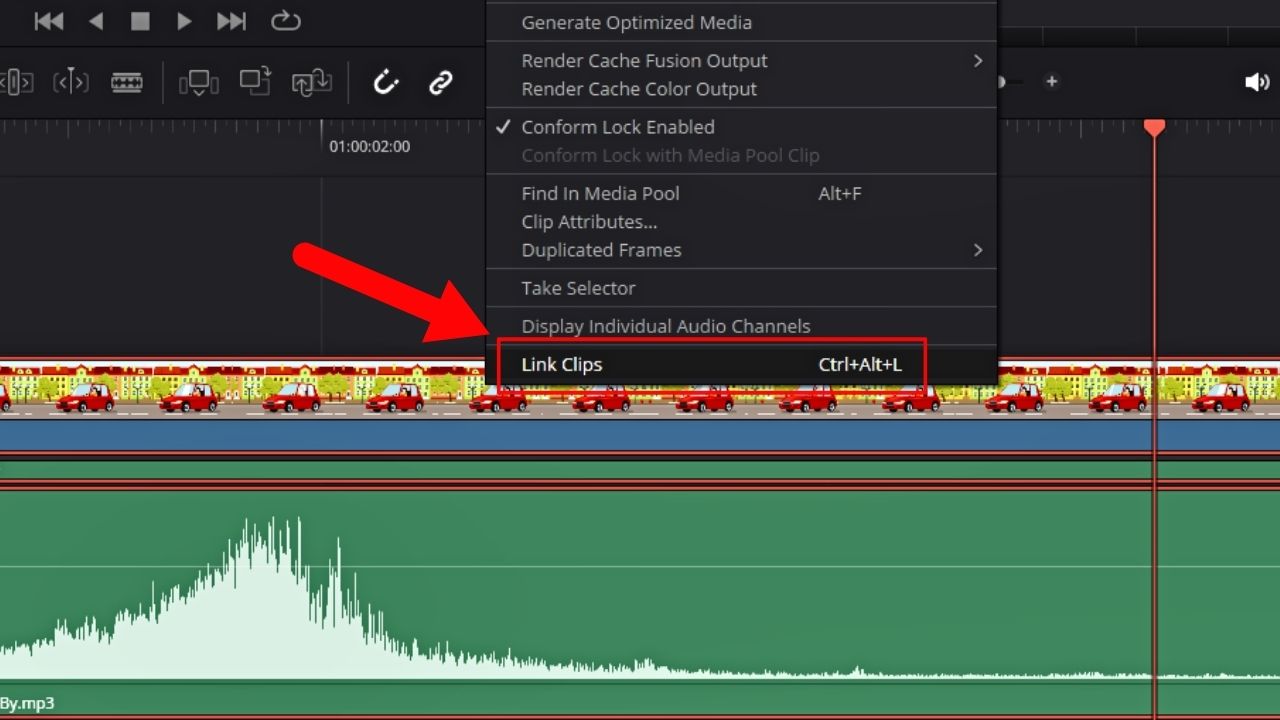Jump to the first frame
The height and width of the screenshot is (720, 1280).
click(x=48, y=21)
